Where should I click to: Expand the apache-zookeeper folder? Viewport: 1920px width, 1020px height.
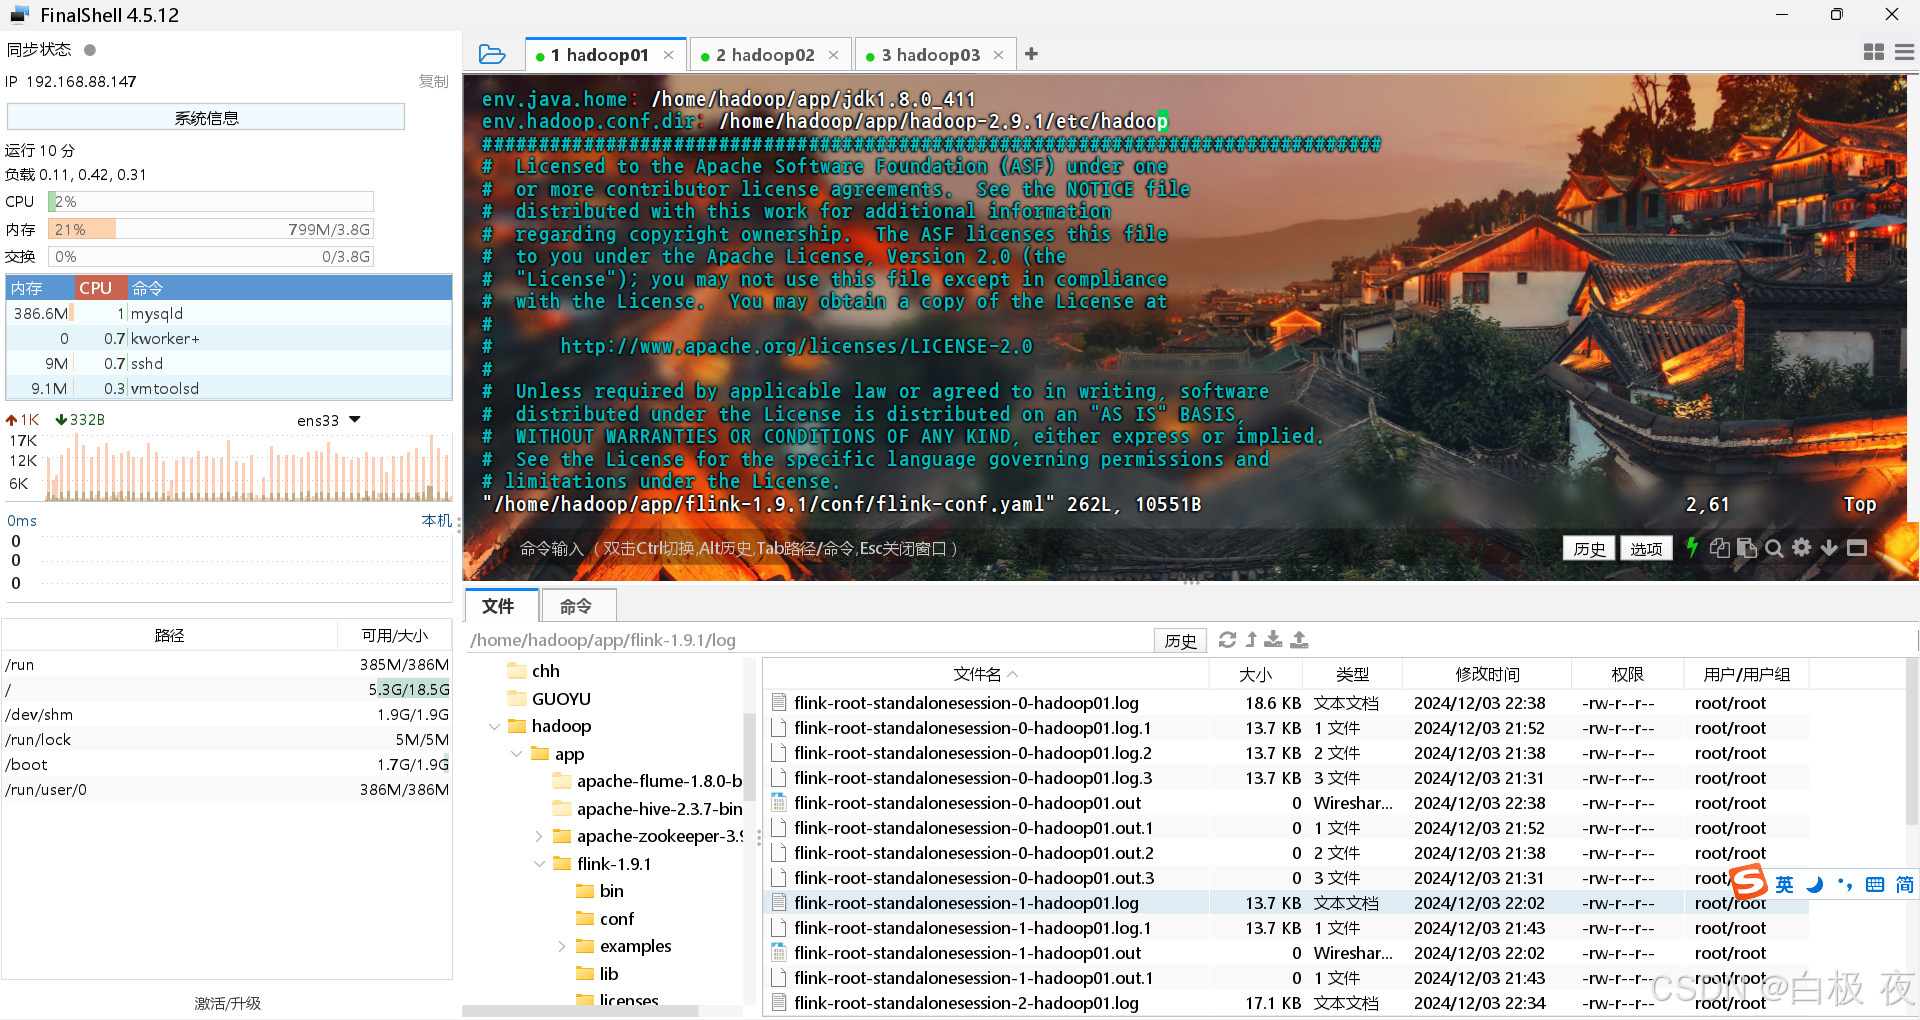tap(539, 836)
